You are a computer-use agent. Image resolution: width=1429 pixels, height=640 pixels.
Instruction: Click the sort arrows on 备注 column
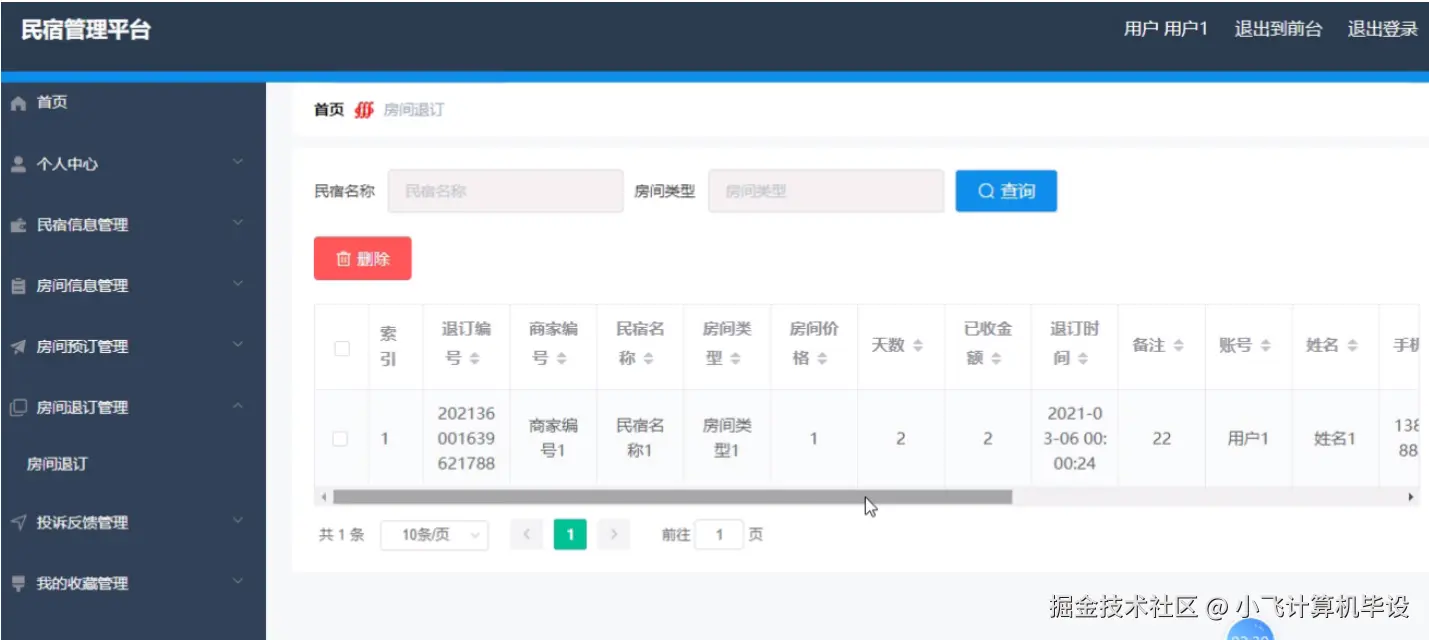pyautogui.click(x=1179, y=345)
